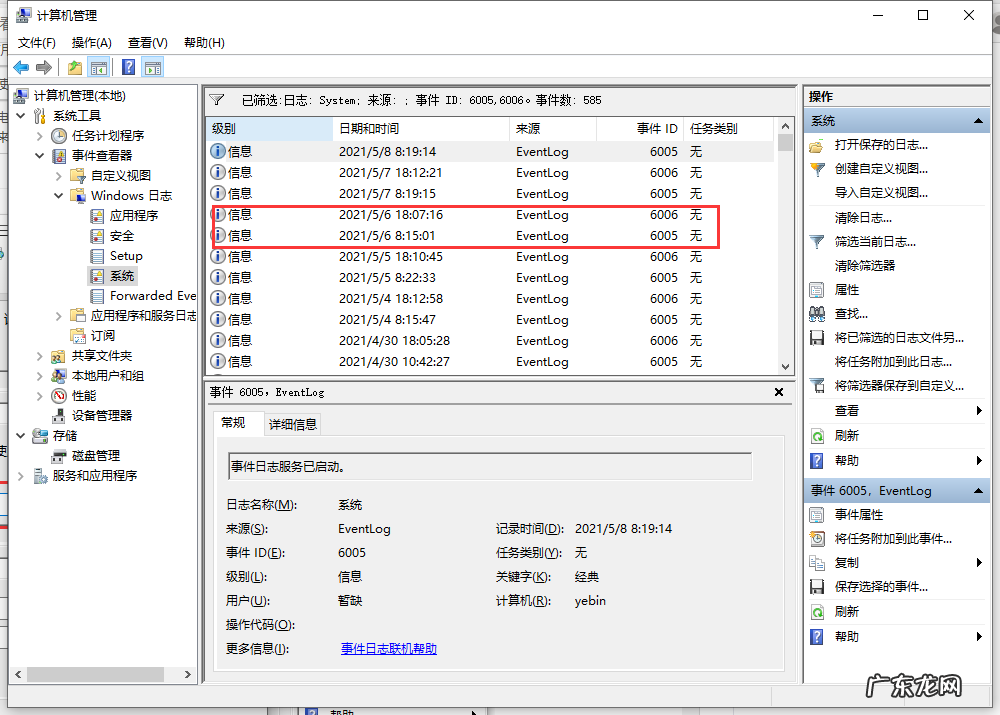The height and width of the screenshot is (715, 1000).
Task: Click the back navigation arrow
Action: pos(22,66)
